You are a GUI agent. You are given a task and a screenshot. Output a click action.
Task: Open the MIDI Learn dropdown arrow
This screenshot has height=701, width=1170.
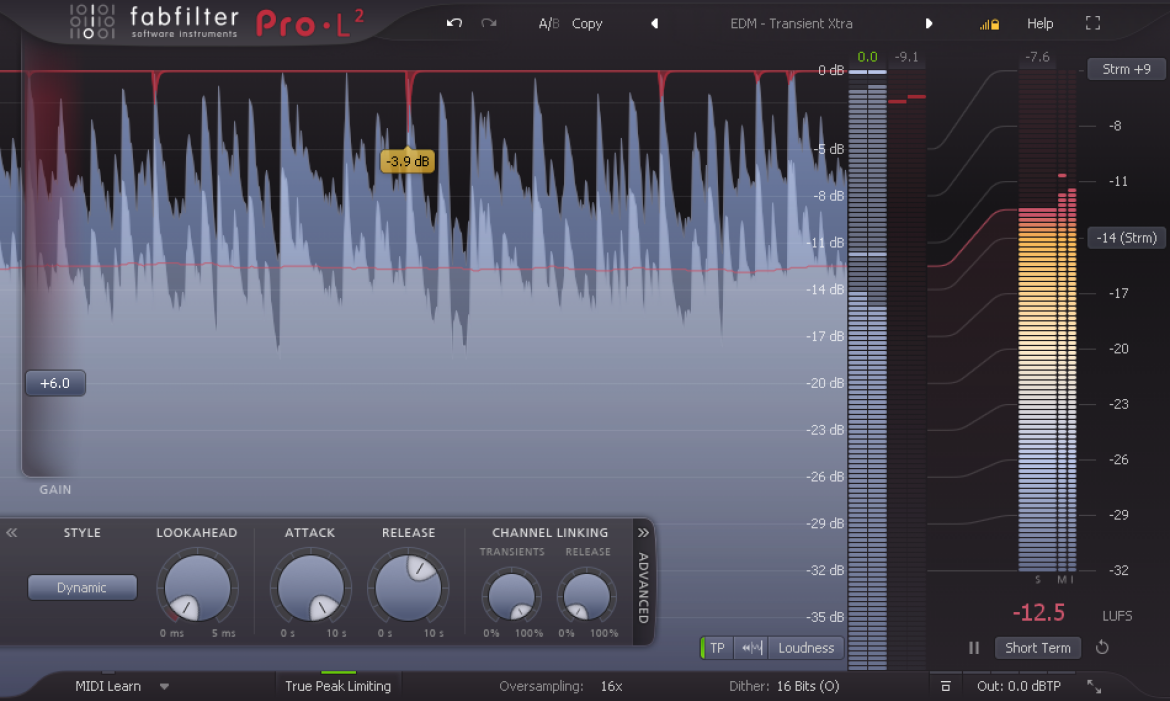point(164,687)
